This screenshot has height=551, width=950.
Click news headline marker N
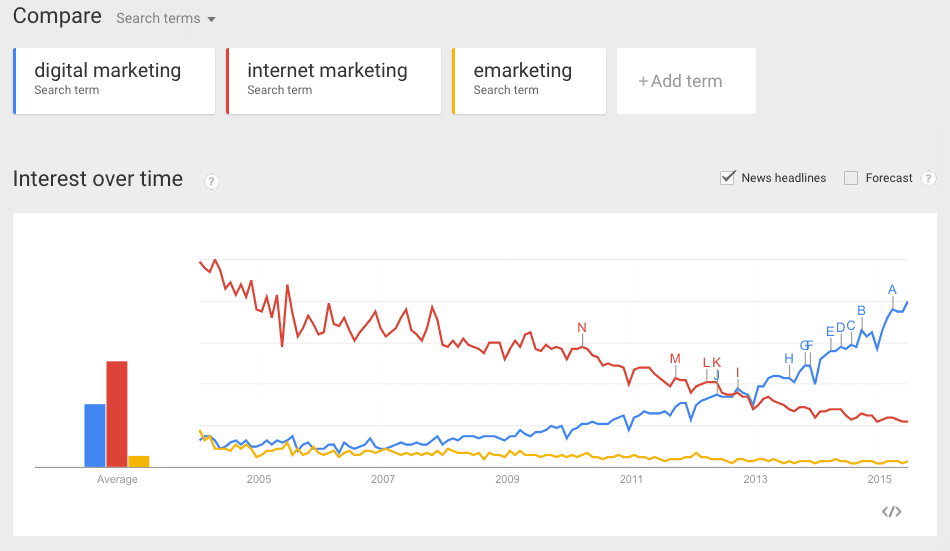[x=582, y=328]
